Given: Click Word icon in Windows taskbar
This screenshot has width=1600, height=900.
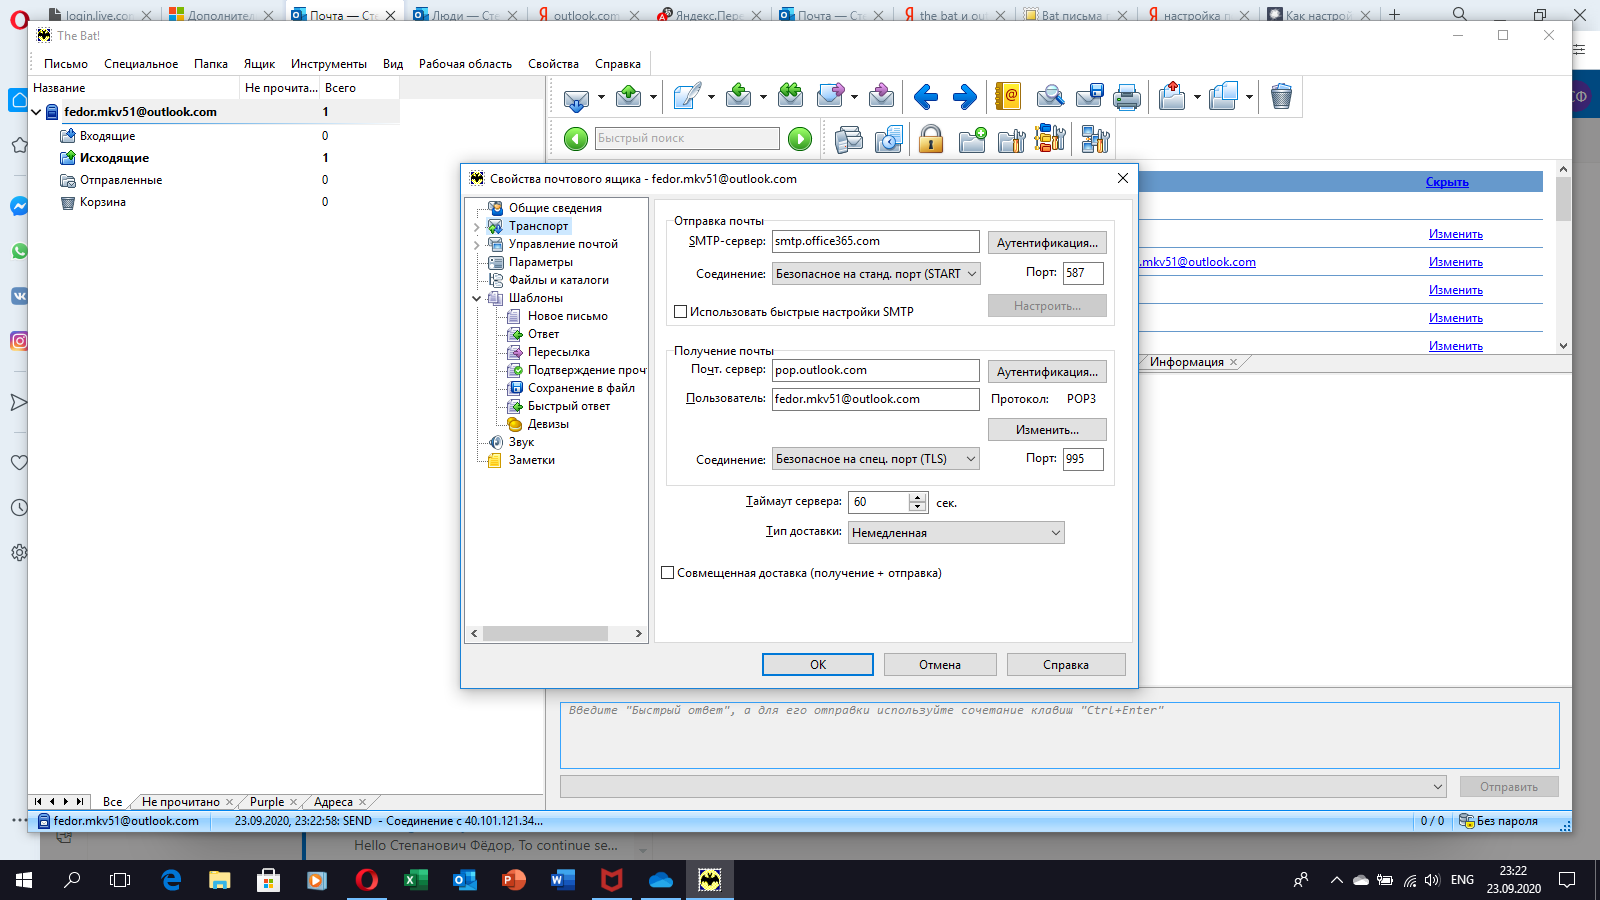Looking at the screenshot, I should (x=562, y=880).
